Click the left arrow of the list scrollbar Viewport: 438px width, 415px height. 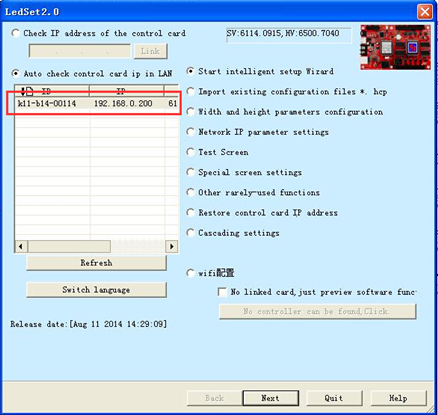21,246
